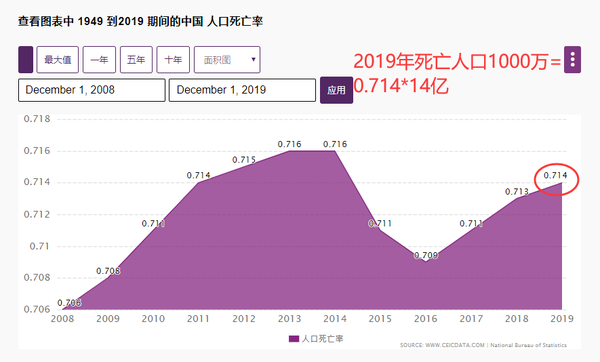Click the 2013 data label 0.716
Screen dimensions: 600x362
coord(289,144)
